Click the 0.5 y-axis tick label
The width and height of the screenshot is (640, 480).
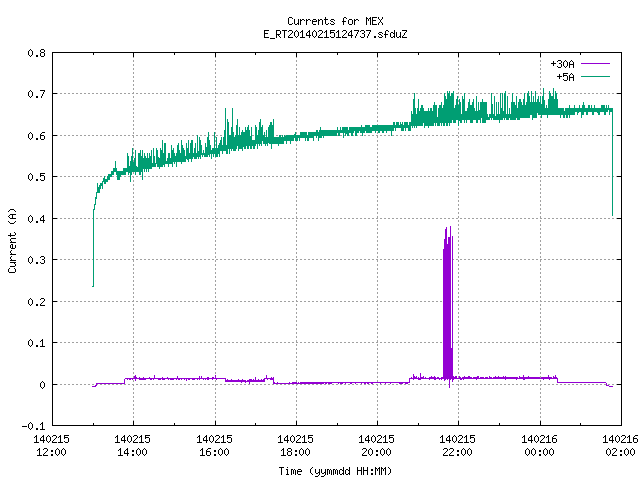point(36,177)
